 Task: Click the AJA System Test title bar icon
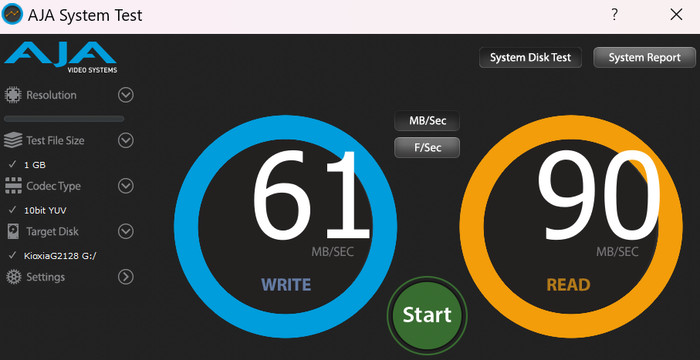tap(12, 14)
